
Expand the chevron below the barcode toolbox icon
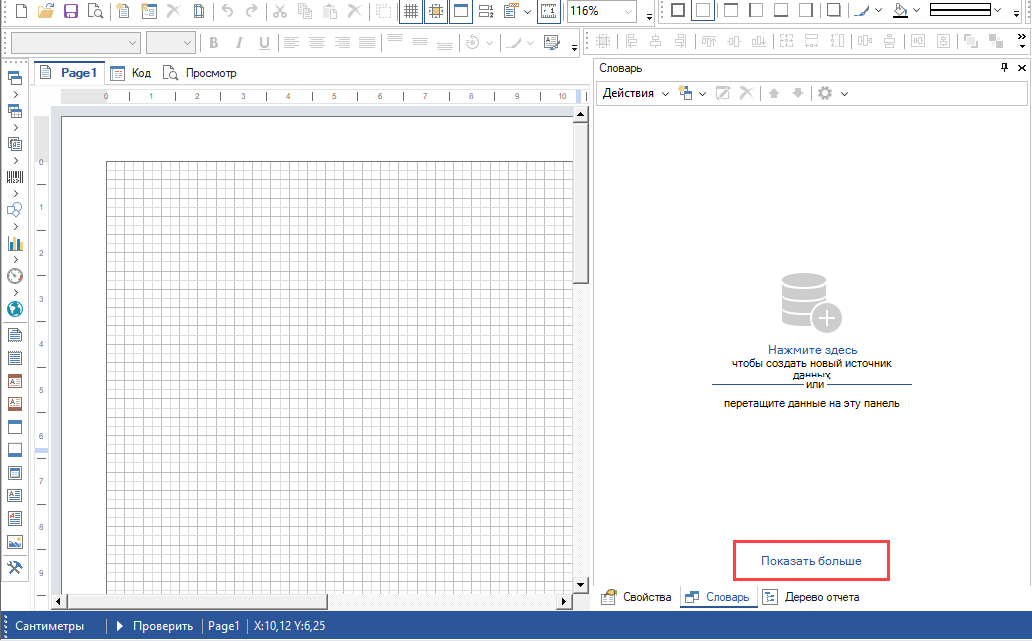coord(15,193)
